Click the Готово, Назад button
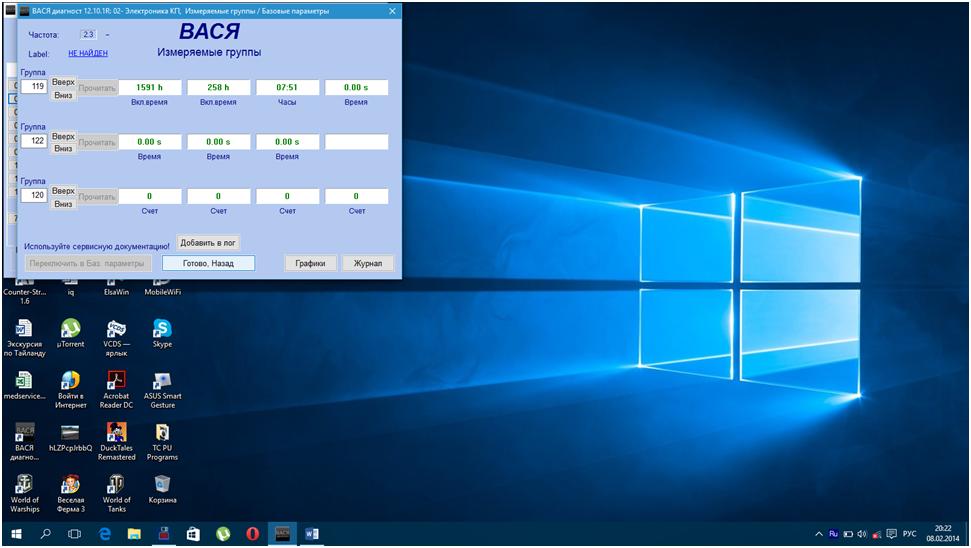 point(208,263)
